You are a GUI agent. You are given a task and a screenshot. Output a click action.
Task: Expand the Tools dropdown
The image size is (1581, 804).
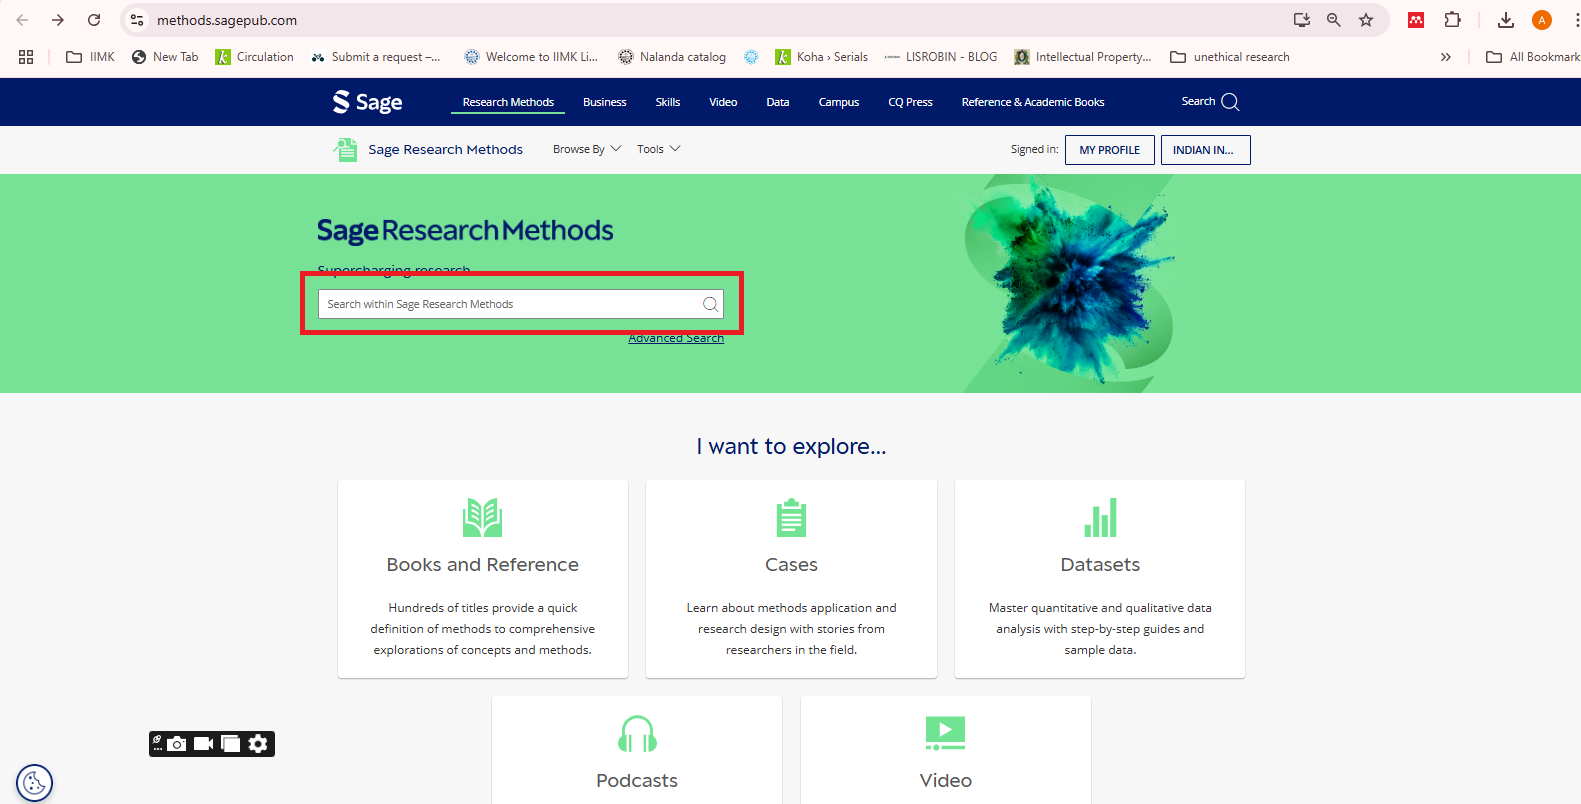[658, 149]
